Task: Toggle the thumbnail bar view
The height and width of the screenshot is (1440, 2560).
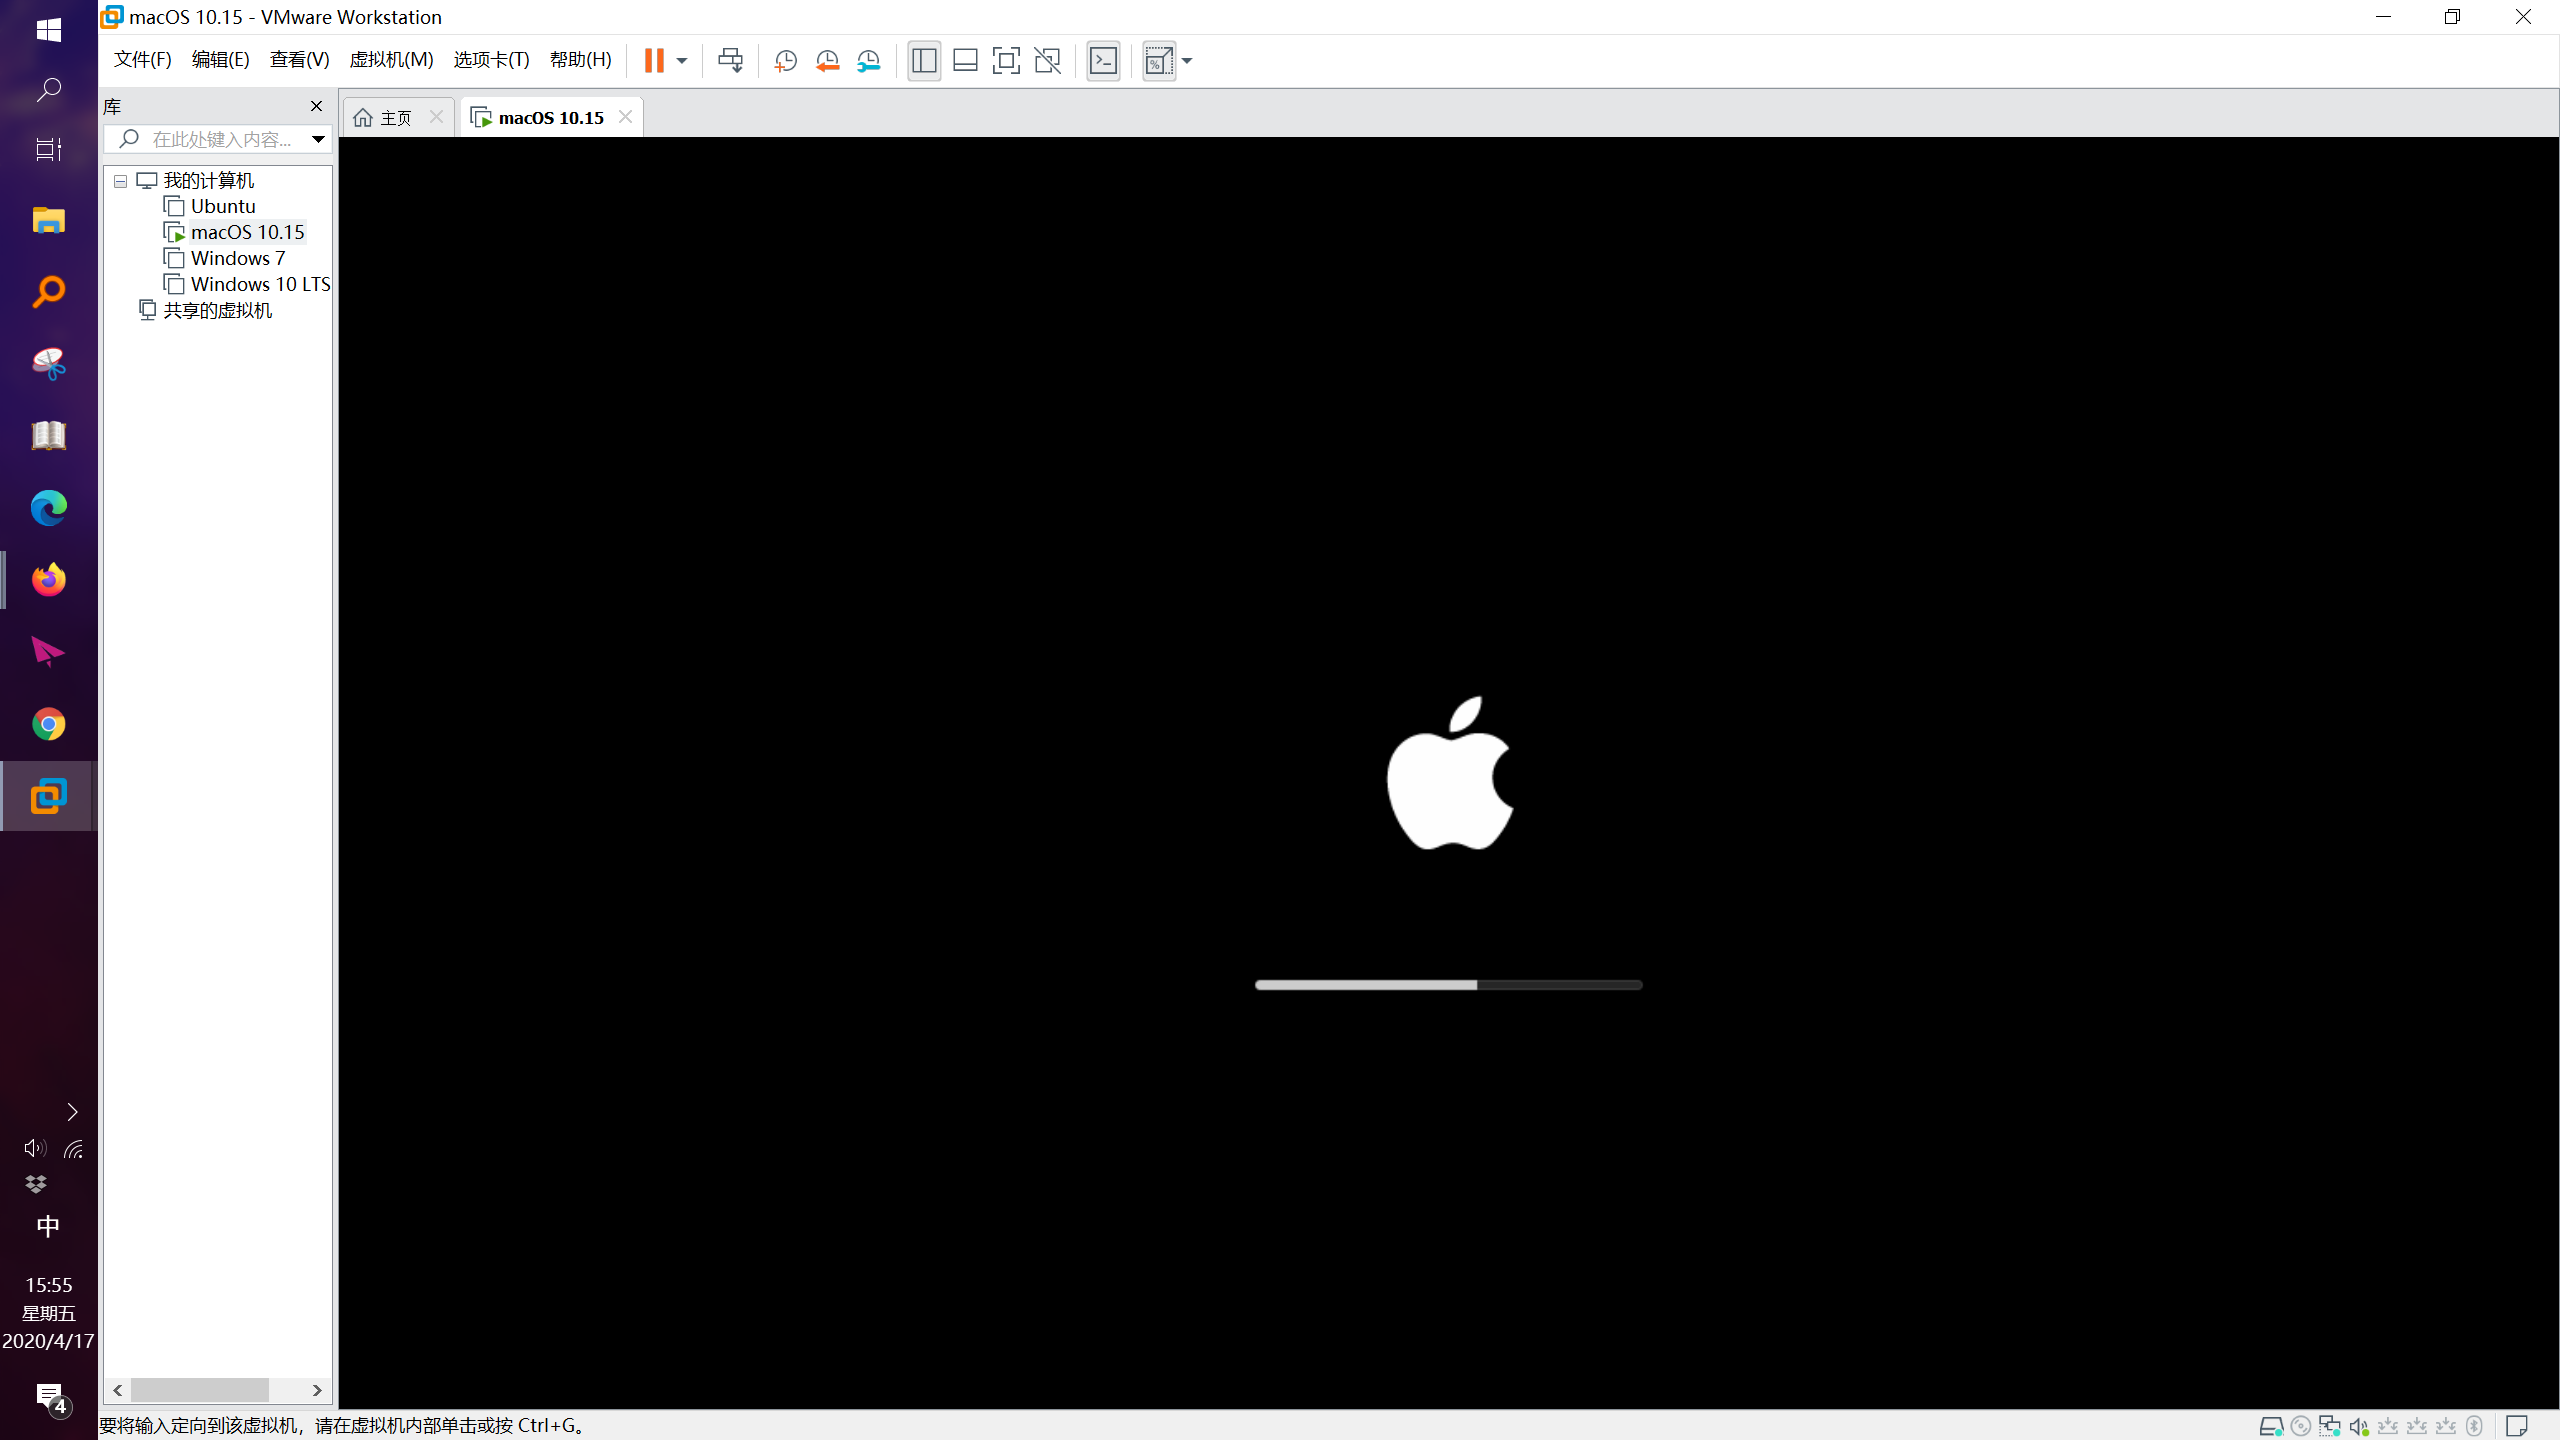Action: (x=965, y=61)
